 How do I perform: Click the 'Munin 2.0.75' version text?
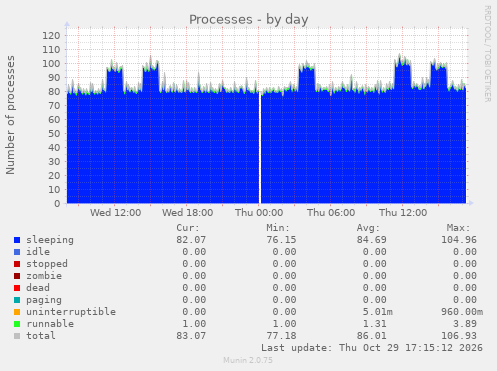[x=248, y=360]
